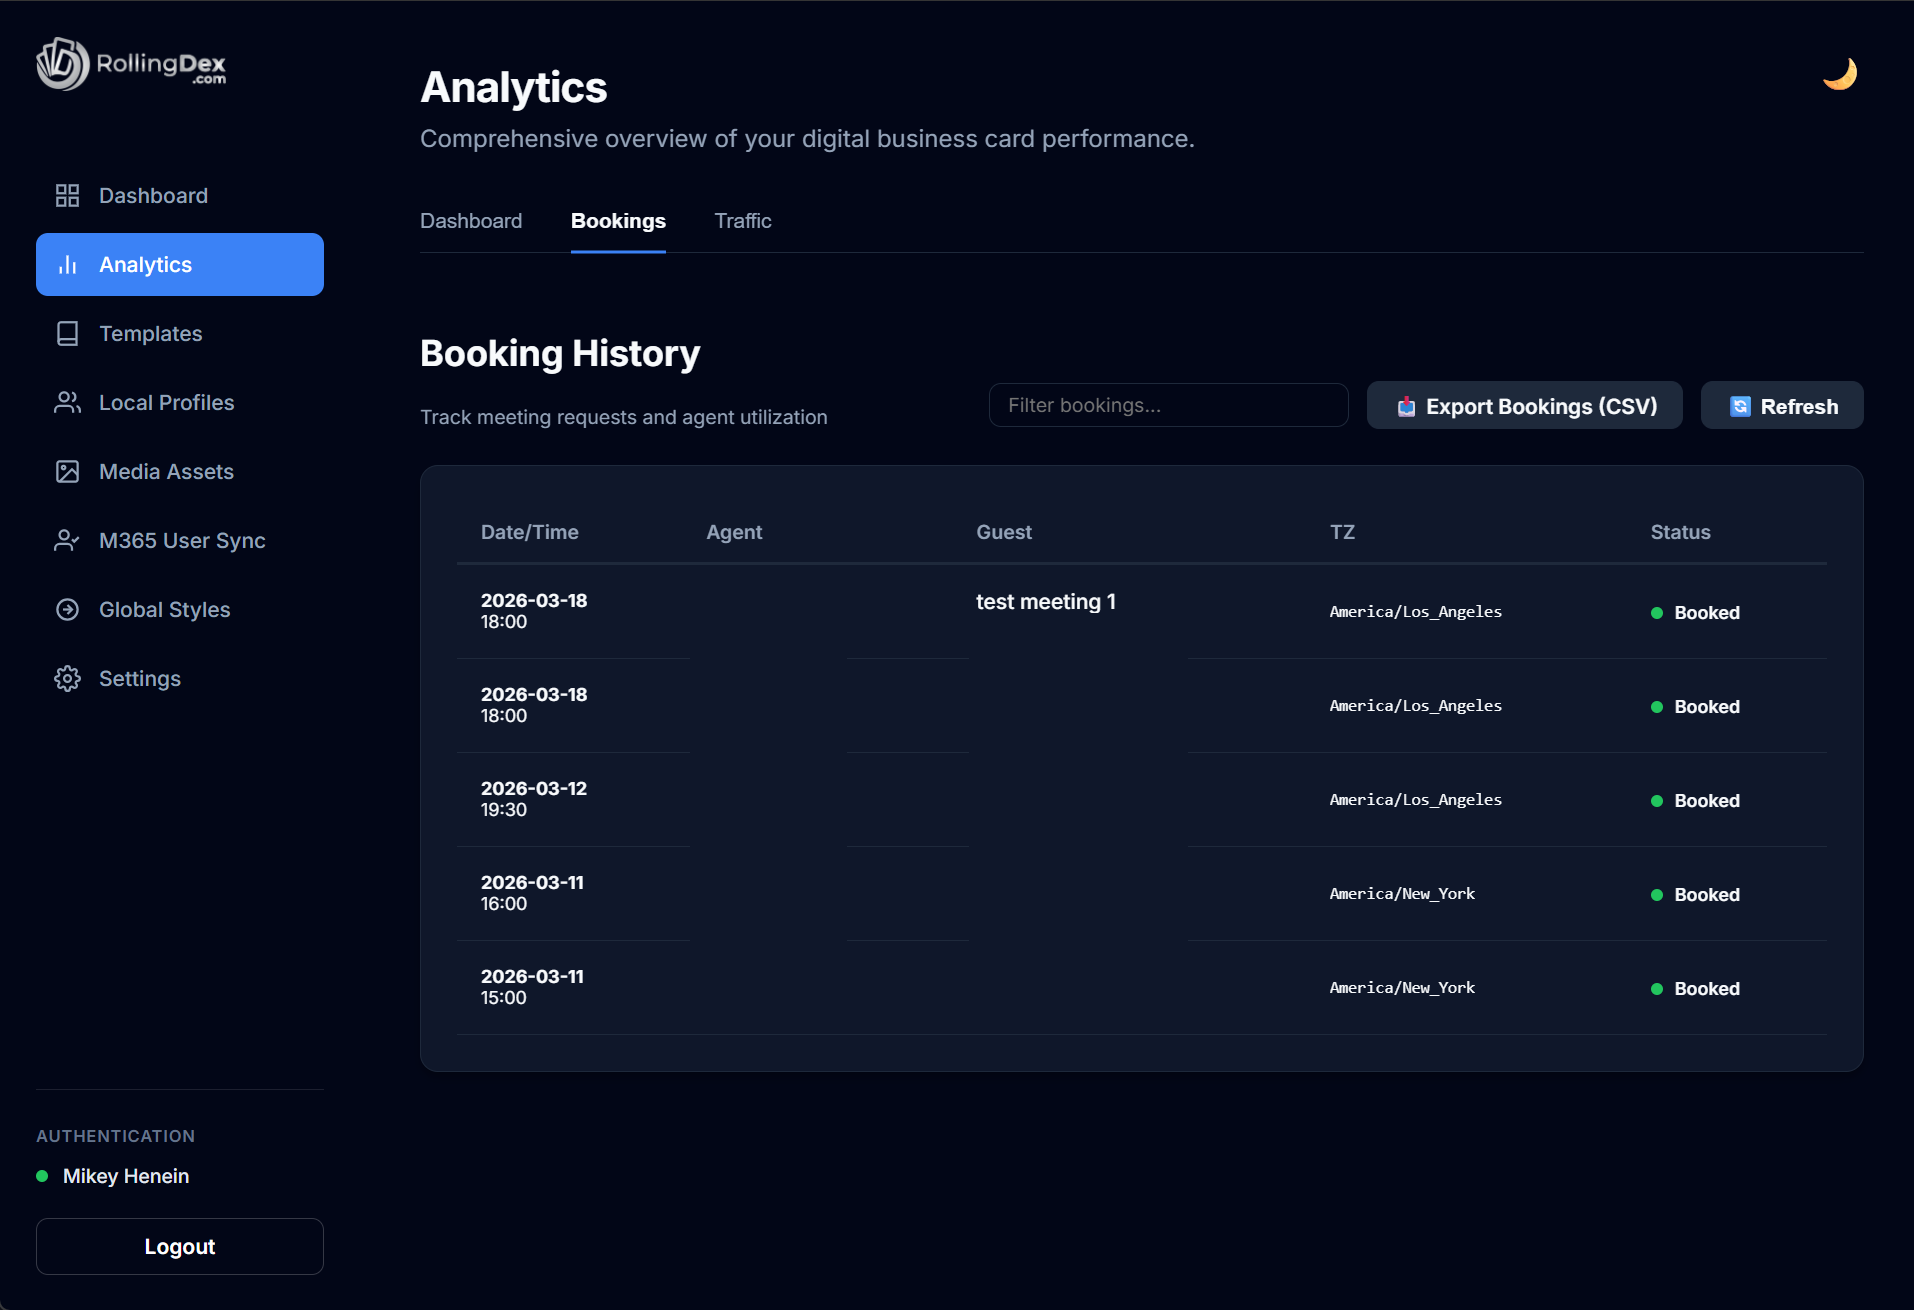Click the calendar emoji on Export Bookings button
The width and height of the screenshot is (1914, 1310).
[x=1406, y=406]
